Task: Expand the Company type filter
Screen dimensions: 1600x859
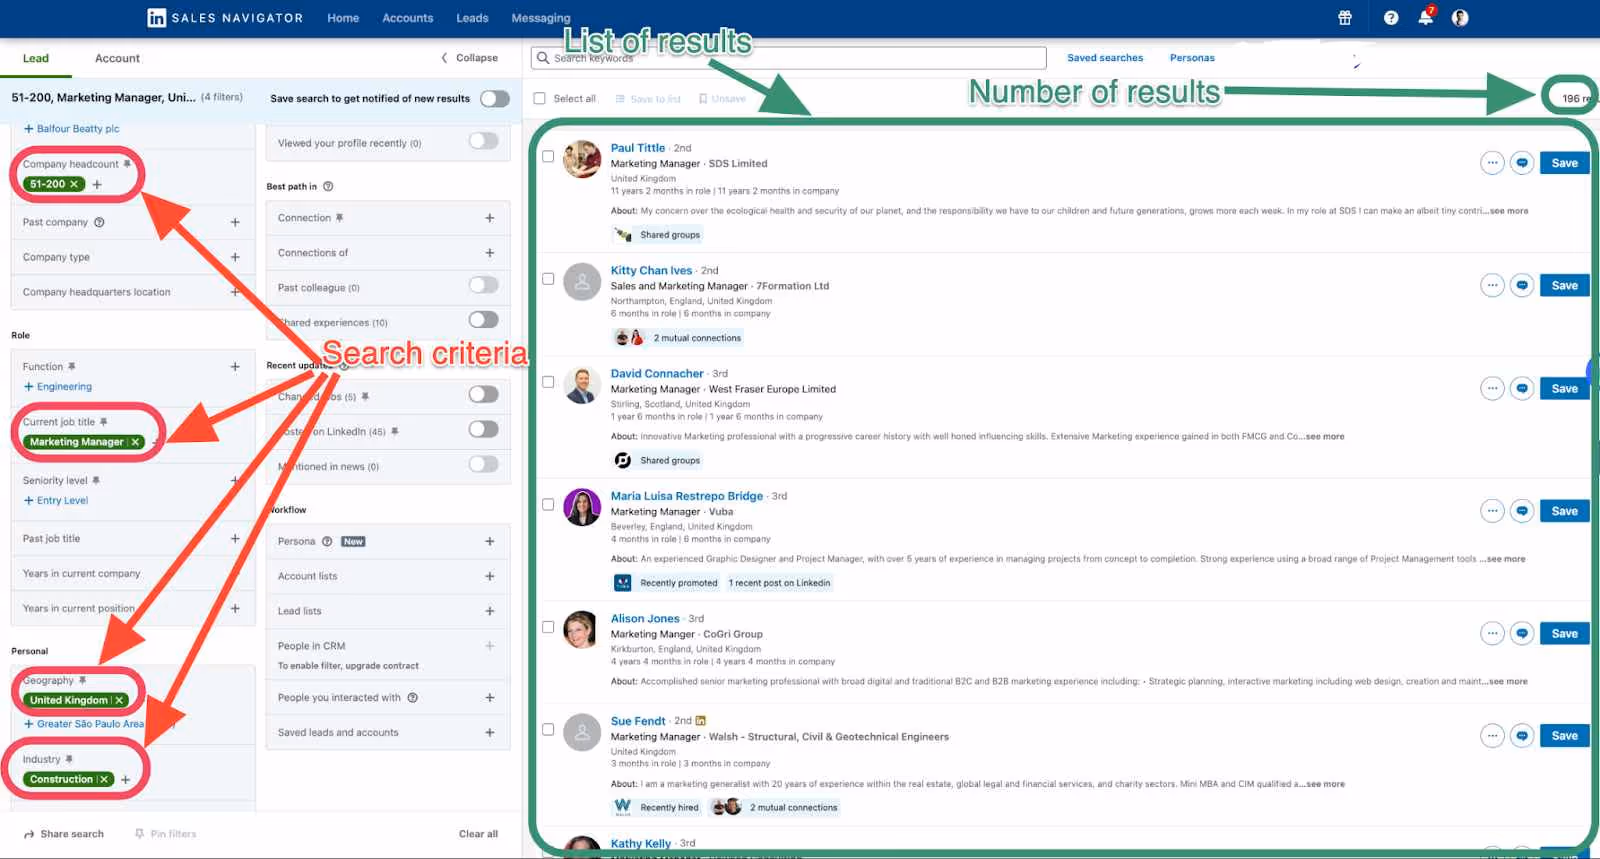Action: [235, 257]
